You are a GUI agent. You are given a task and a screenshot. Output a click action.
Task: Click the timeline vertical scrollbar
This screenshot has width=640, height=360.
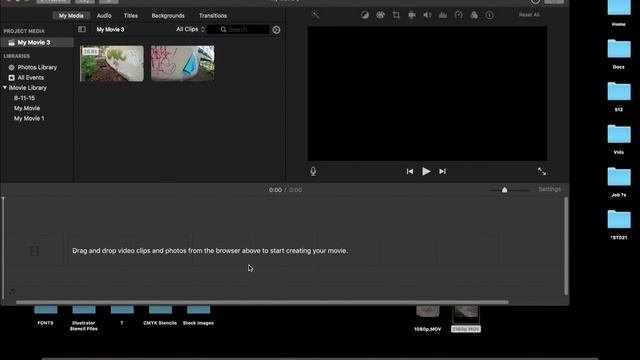566,246
